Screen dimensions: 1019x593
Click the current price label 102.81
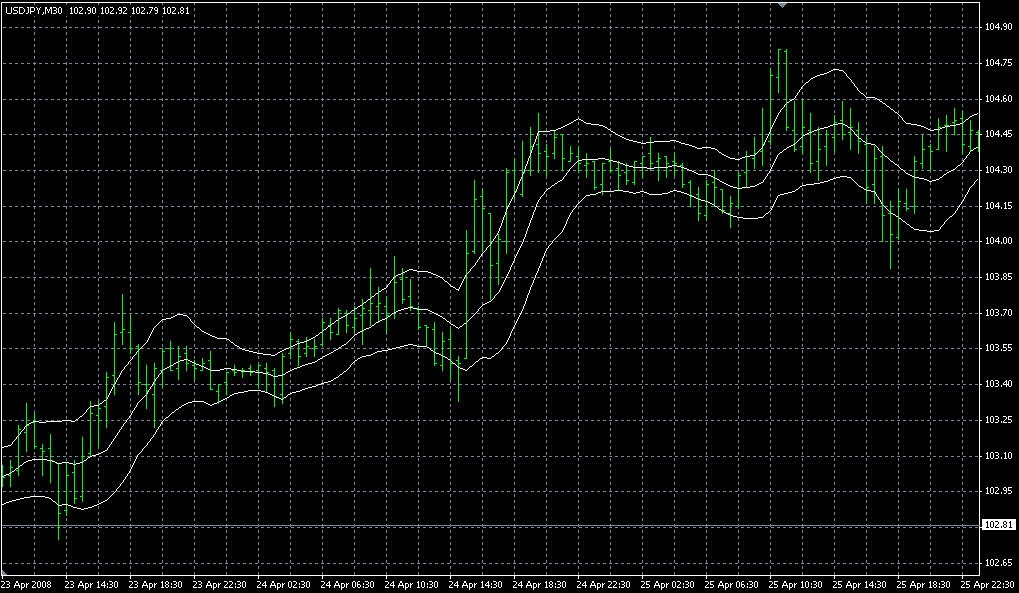point(999,525)
